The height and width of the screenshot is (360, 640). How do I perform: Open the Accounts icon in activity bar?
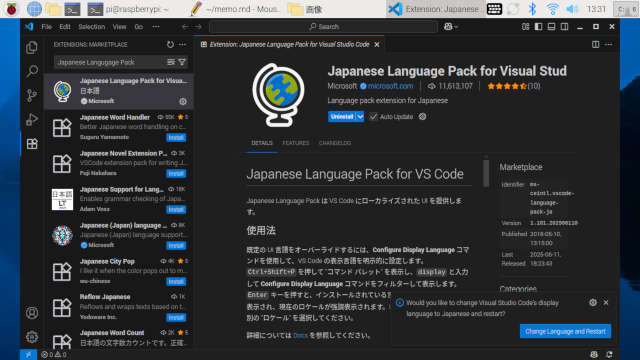[32, 313]
